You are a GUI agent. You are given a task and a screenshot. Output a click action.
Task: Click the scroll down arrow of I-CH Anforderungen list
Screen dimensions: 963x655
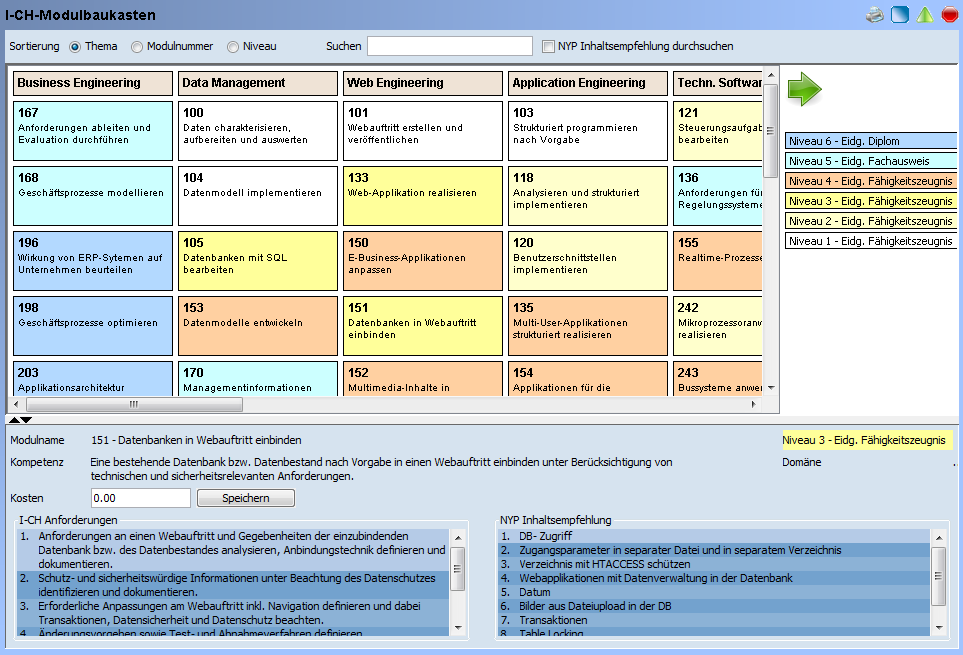coord(458,627)
